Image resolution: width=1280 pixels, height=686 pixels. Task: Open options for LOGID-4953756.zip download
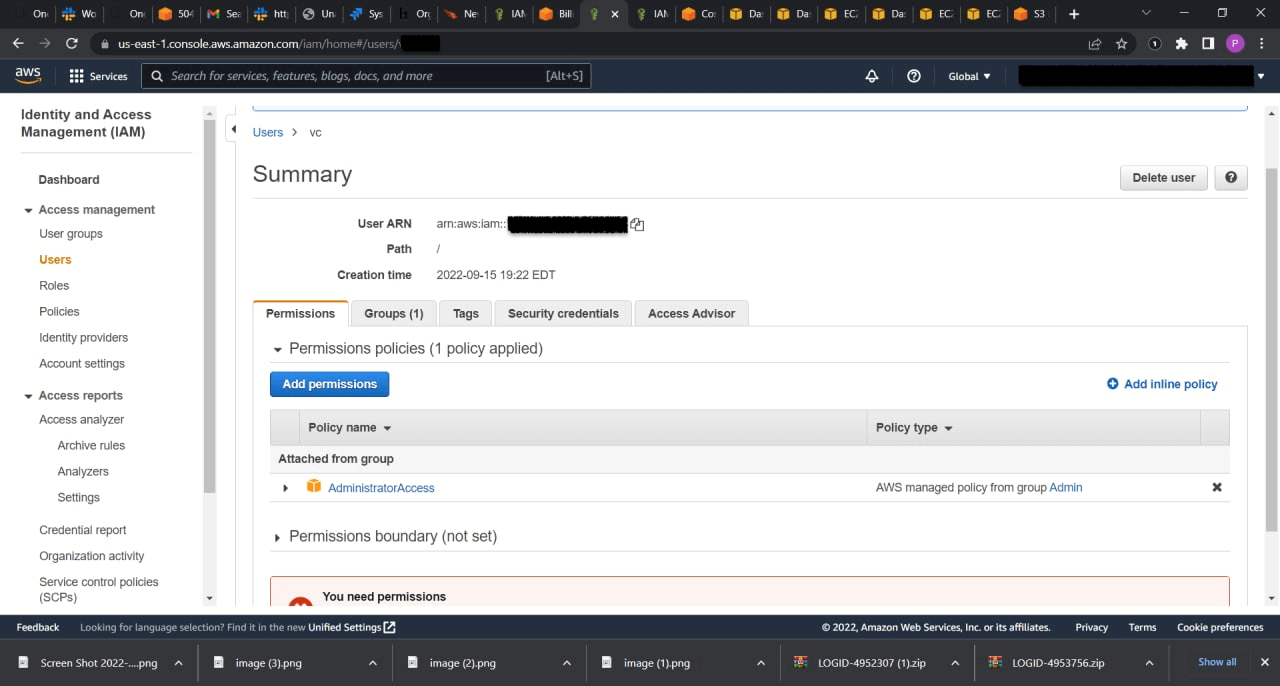pyautogui.click(x=1149, y=663)
